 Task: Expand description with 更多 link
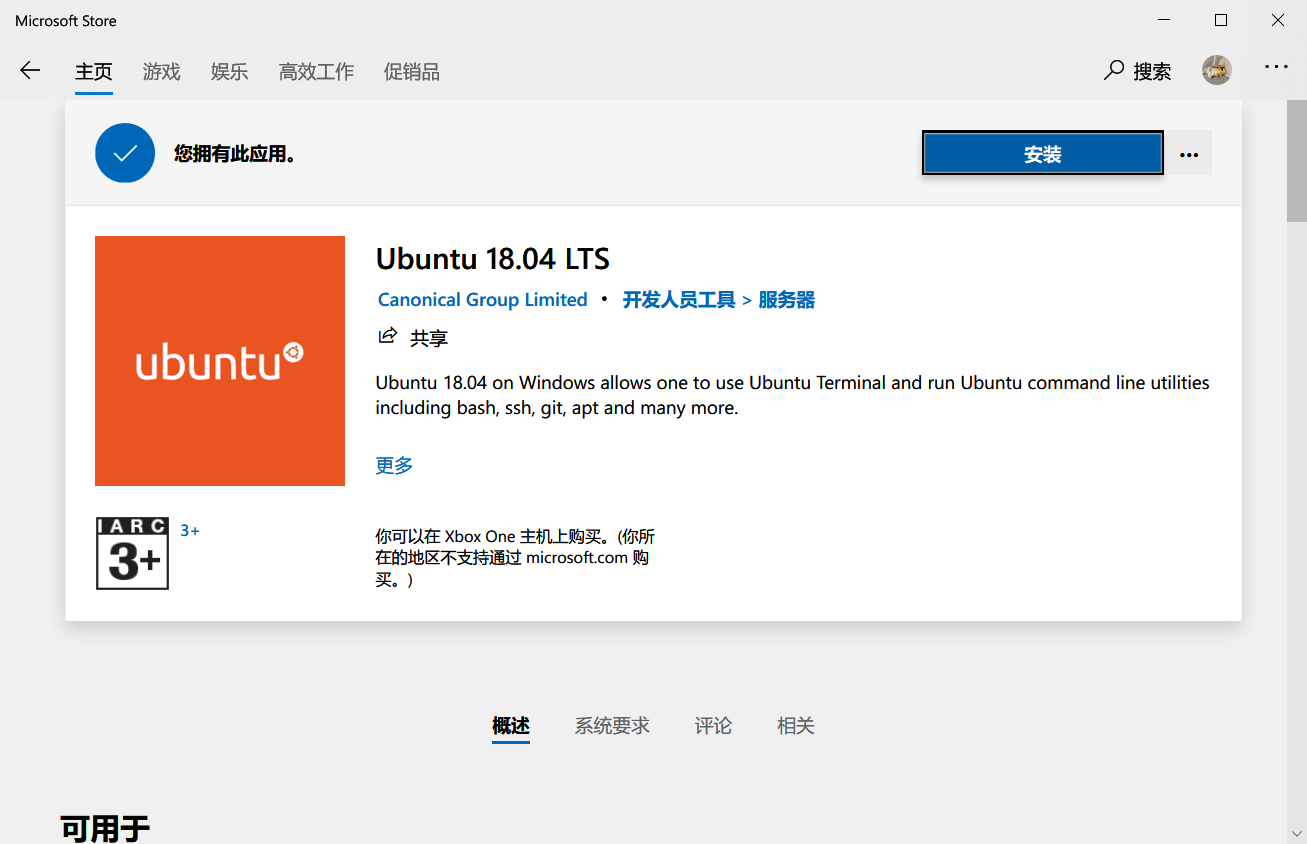click(x=394, y=465)
